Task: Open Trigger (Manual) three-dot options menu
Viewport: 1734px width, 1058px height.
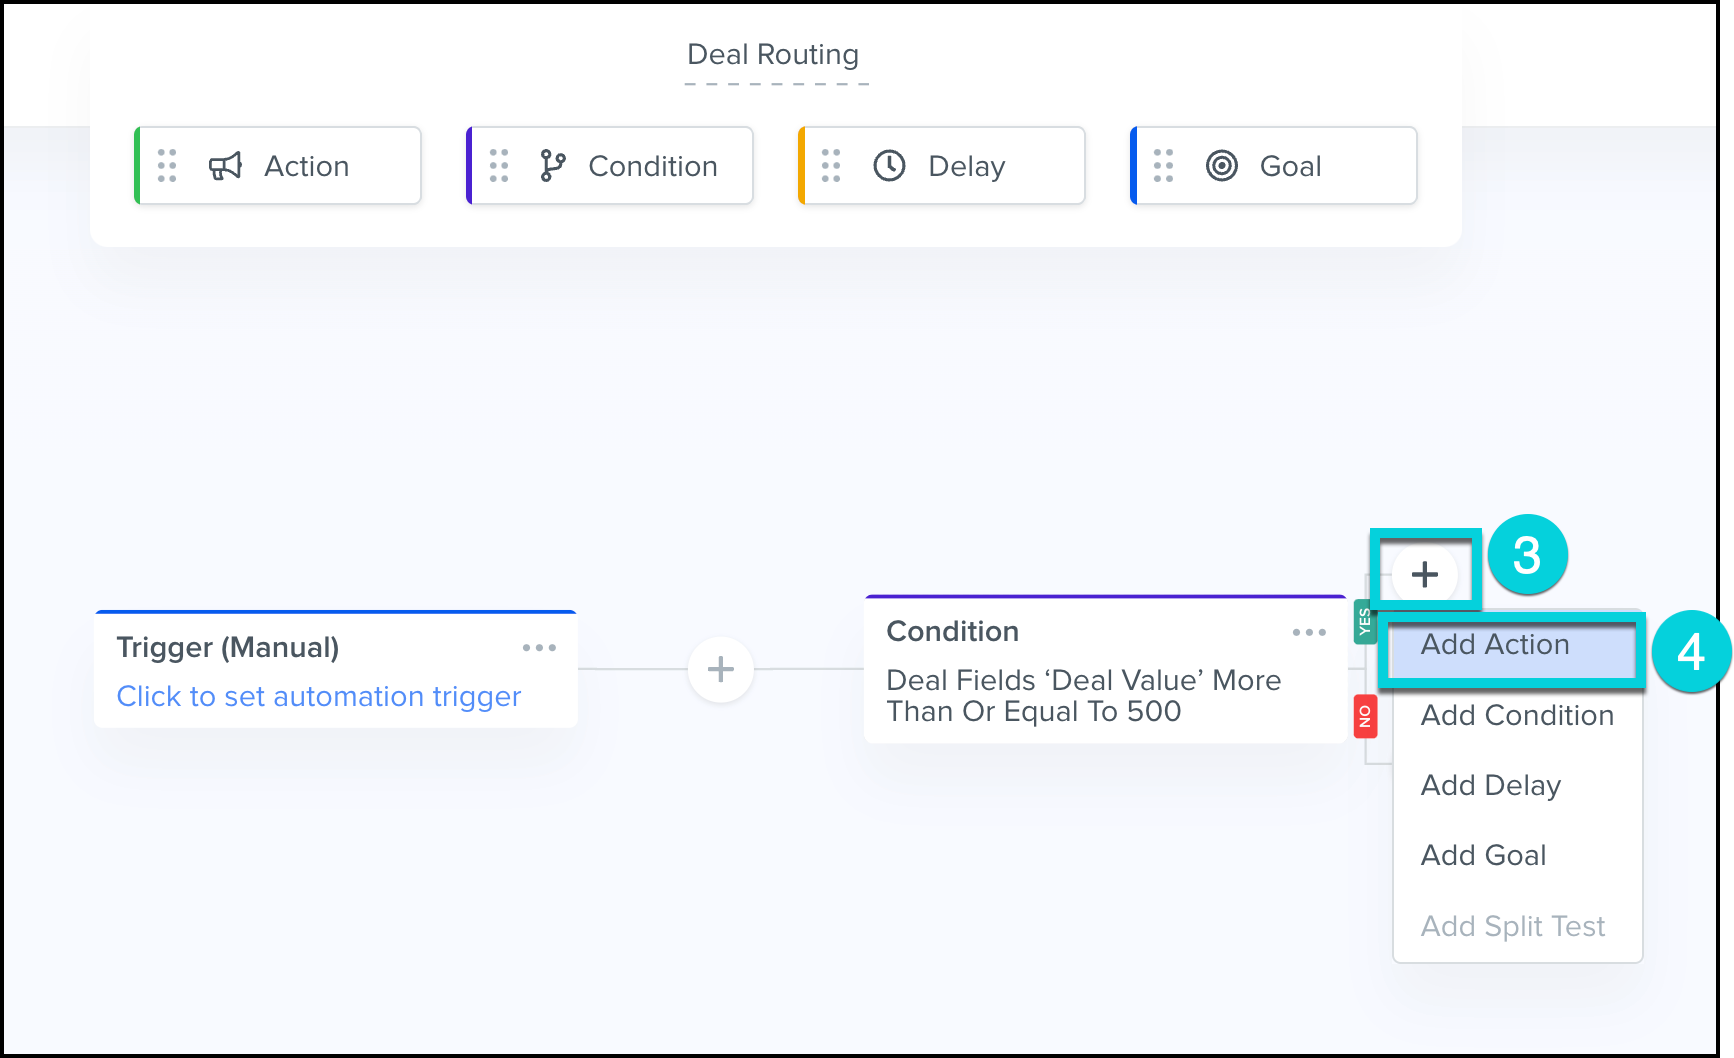Action: [x=539, y=648]
